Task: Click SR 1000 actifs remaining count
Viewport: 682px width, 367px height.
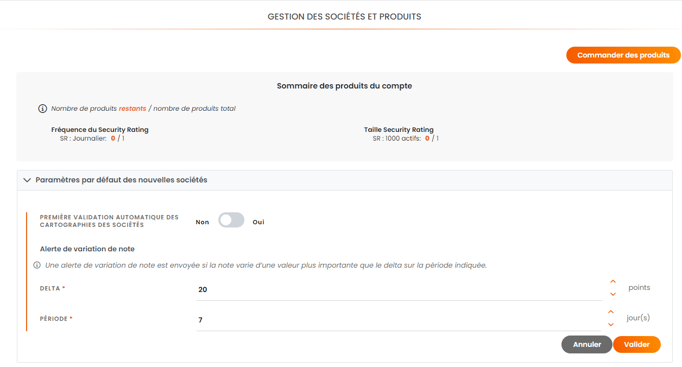Action: pos(427,139)
